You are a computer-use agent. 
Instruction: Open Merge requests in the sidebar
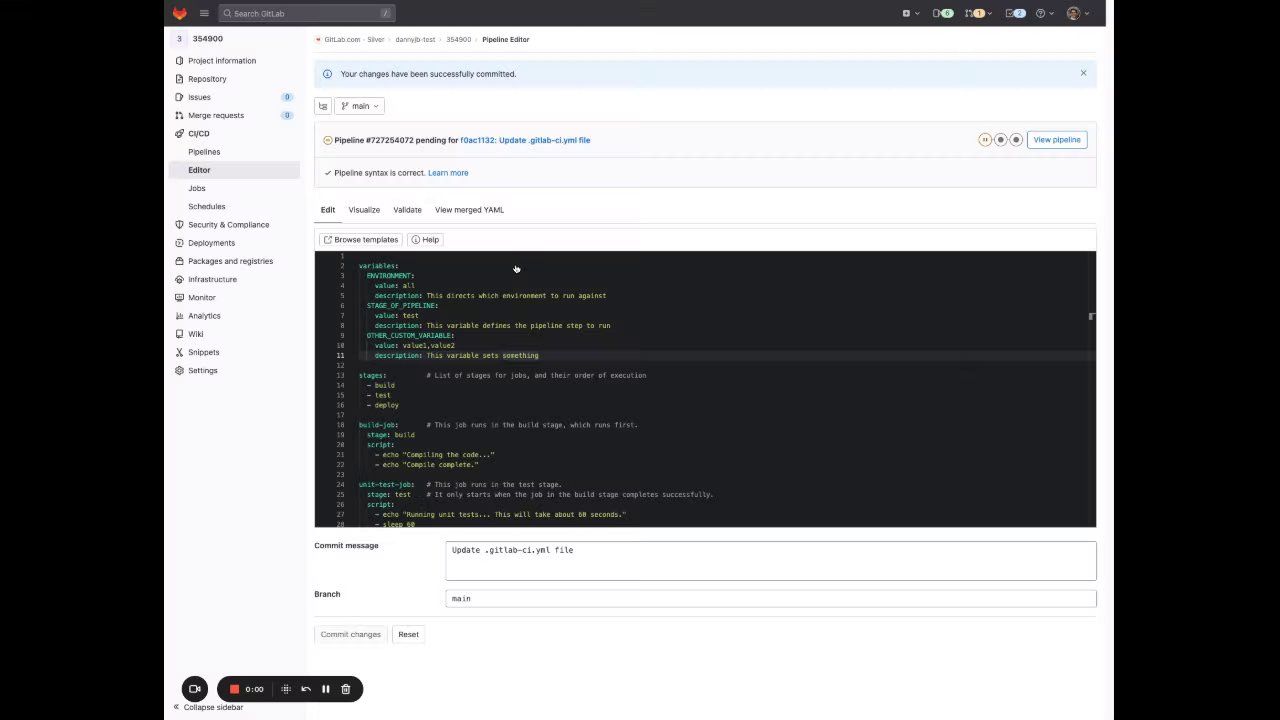[x=216, y=115]
